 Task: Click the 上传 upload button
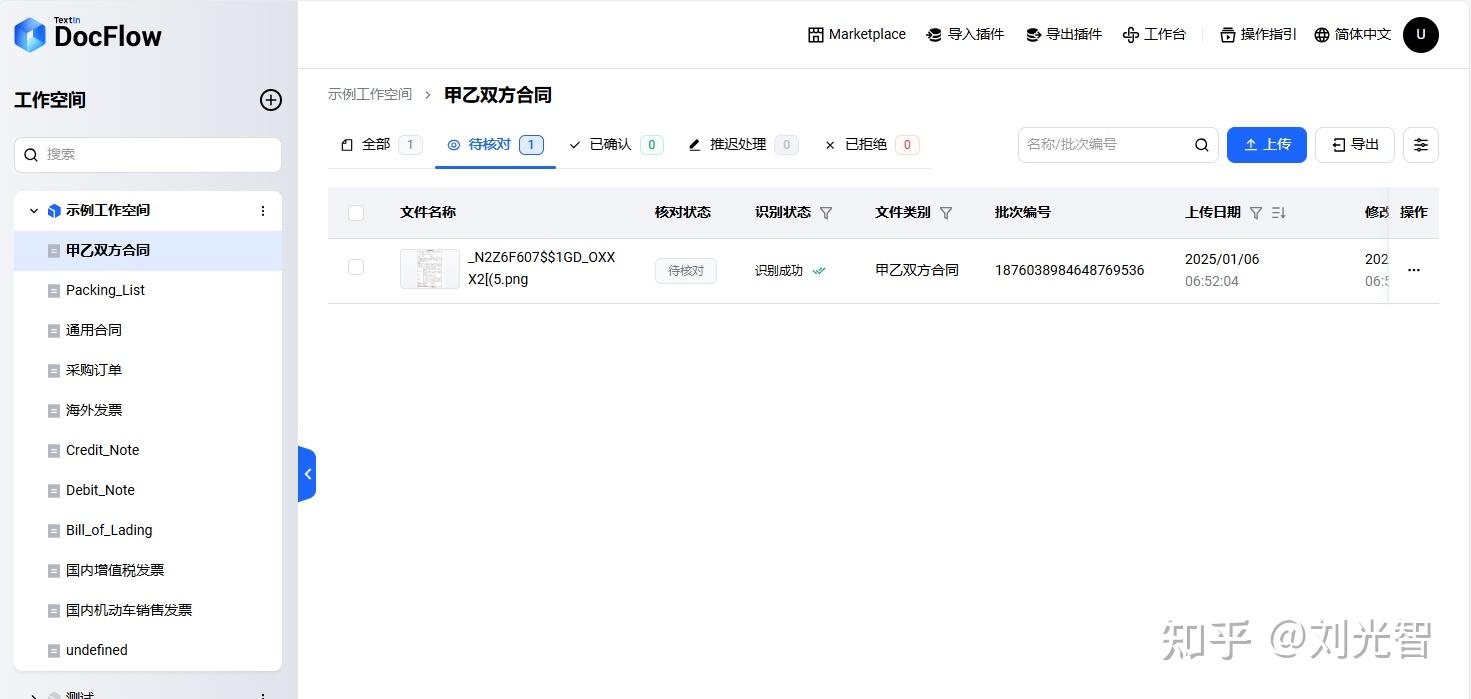[x=1266, y=144]
